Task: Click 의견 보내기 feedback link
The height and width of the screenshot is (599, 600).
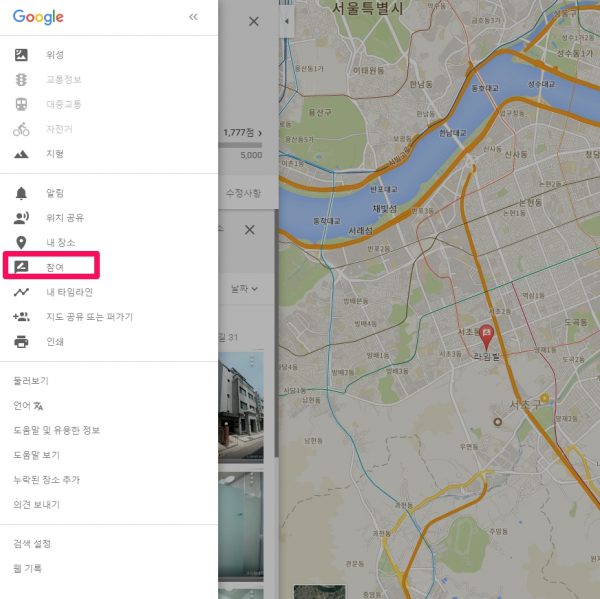Action: coord(36,504)
